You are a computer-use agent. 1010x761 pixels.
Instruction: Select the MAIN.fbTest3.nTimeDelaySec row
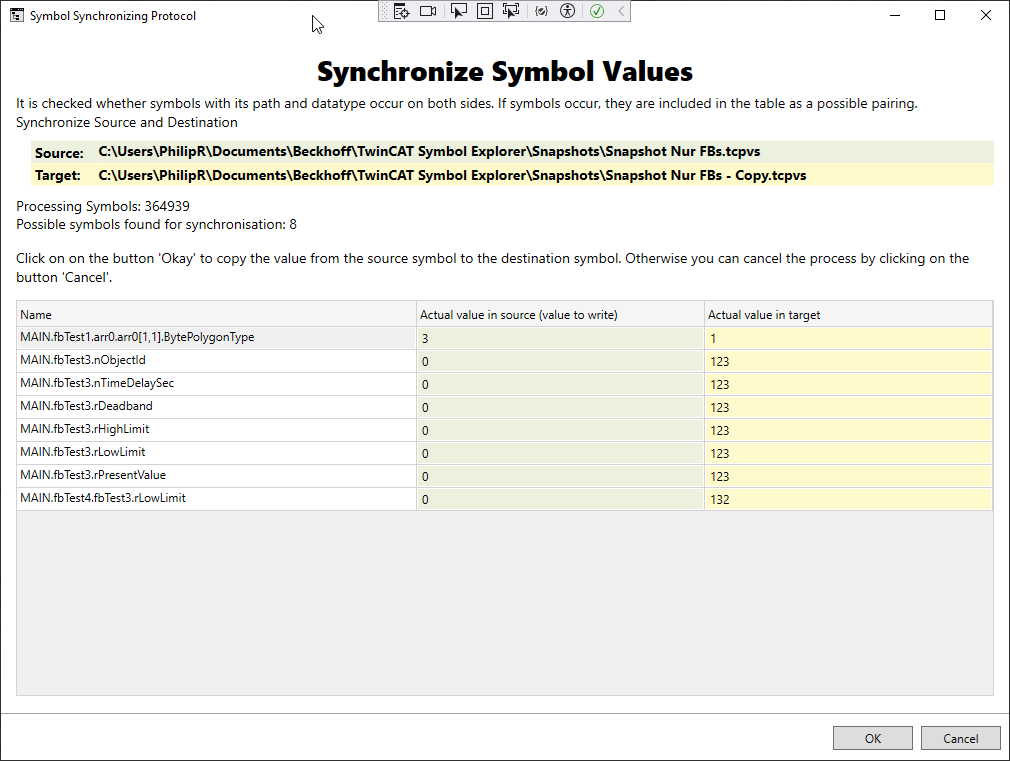coord(504,384)
